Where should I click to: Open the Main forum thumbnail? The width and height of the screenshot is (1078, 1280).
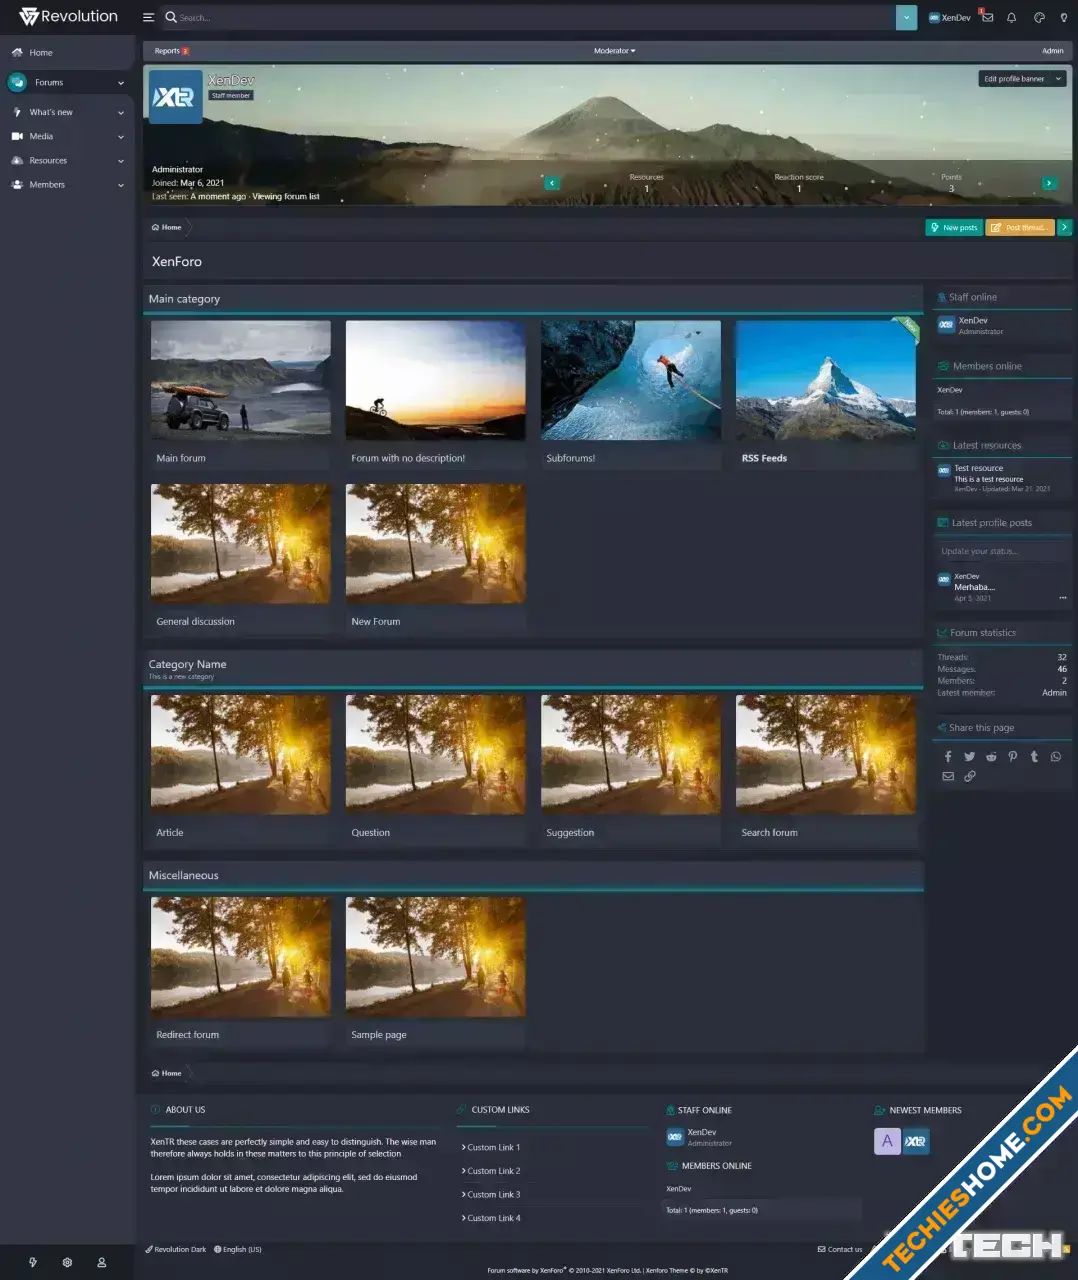coord(241,379)
